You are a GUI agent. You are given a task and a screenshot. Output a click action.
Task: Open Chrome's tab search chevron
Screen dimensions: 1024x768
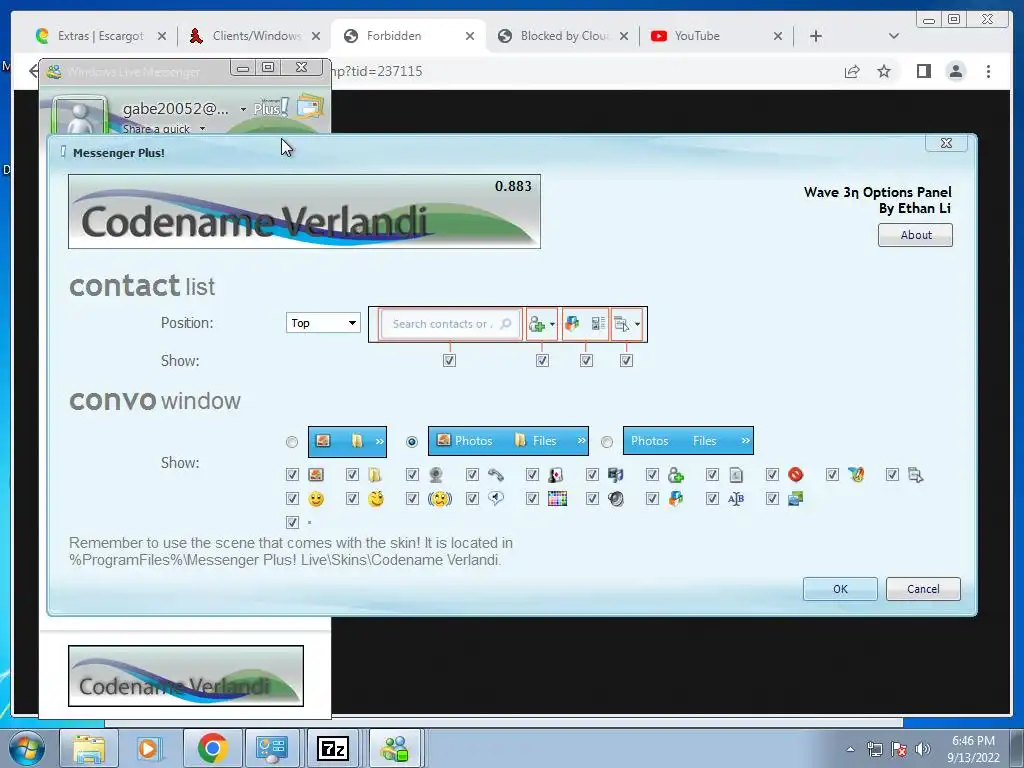893,36
